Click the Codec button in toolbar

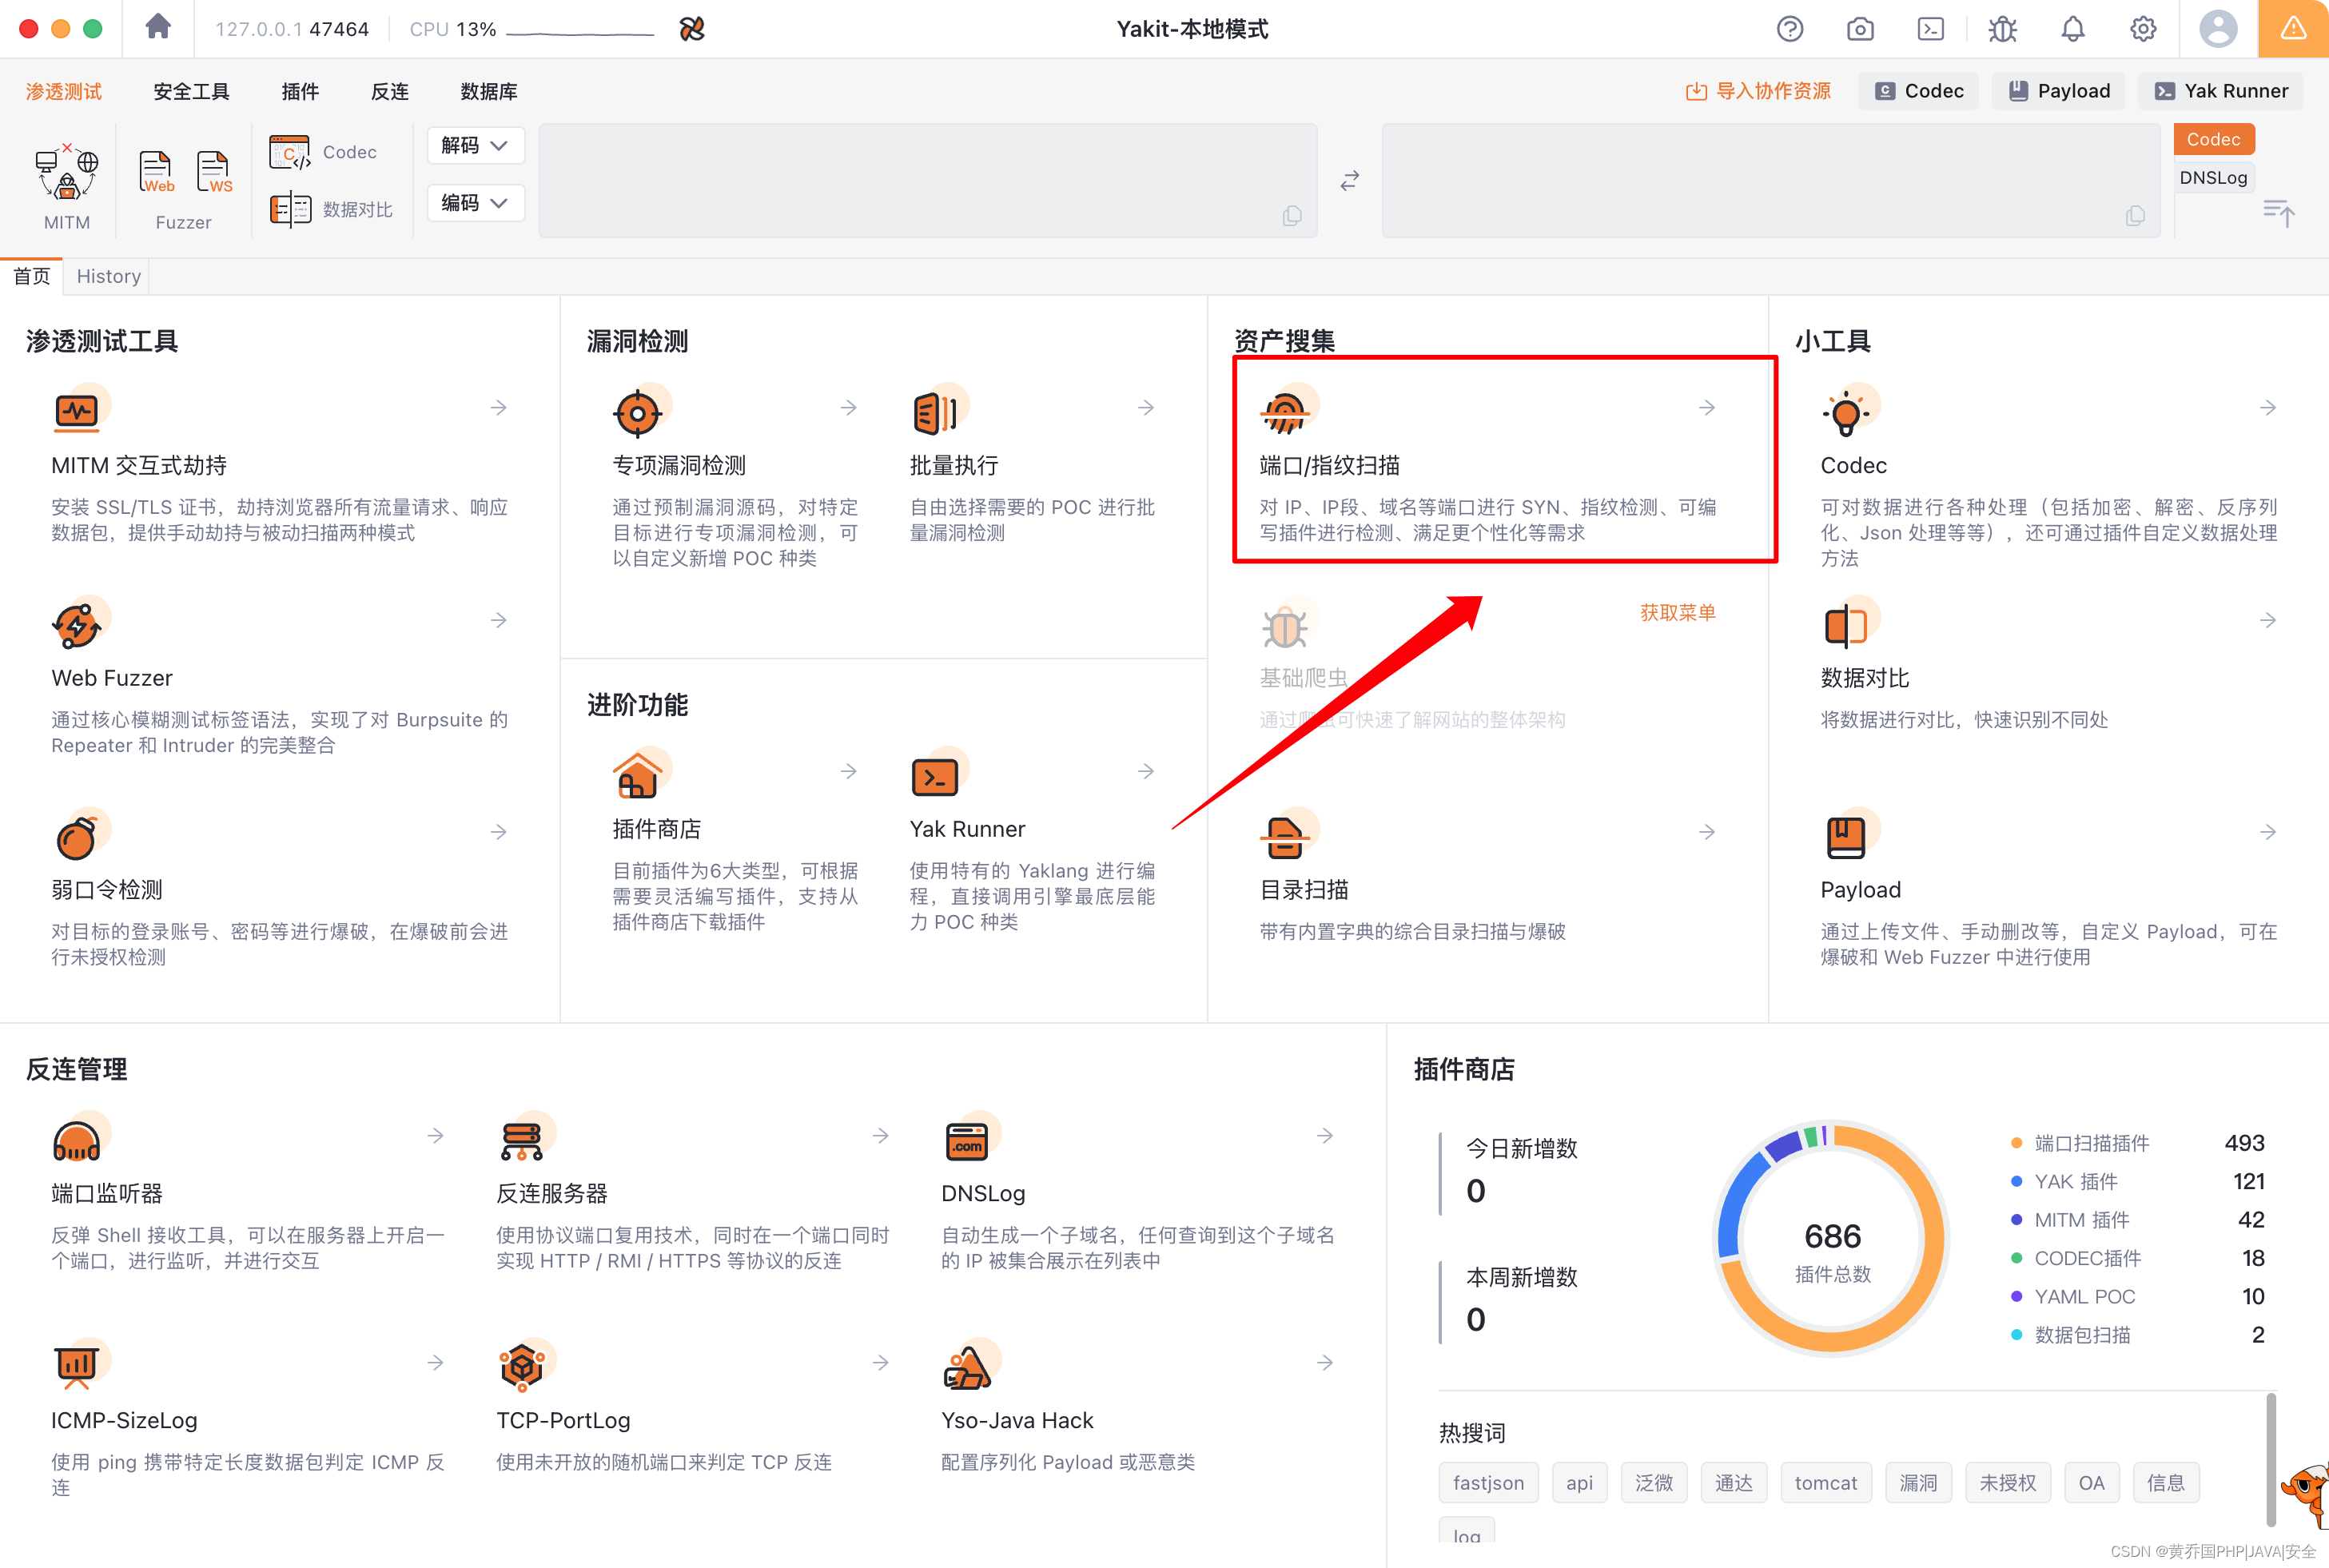click(1920, 91)
